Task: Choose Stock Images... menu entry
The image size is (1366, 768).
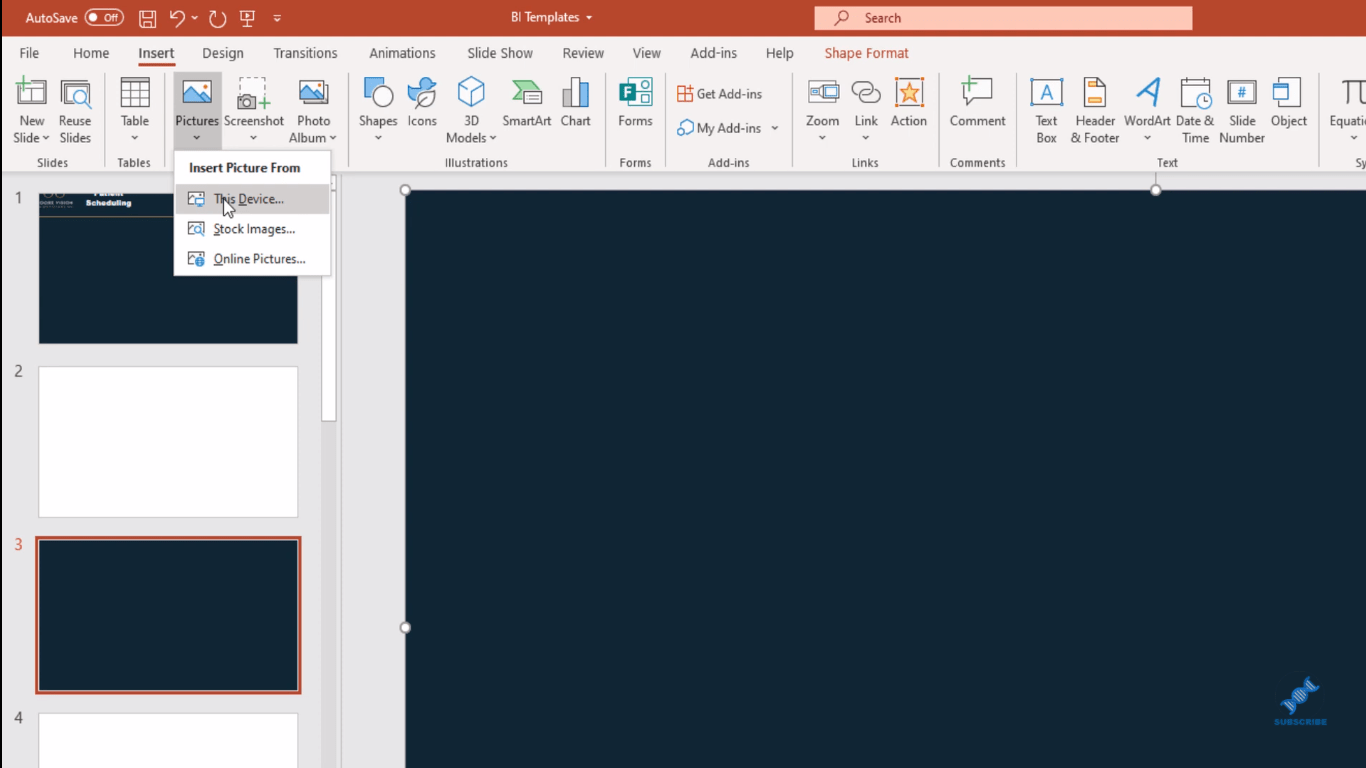Action: coord(252,229)
